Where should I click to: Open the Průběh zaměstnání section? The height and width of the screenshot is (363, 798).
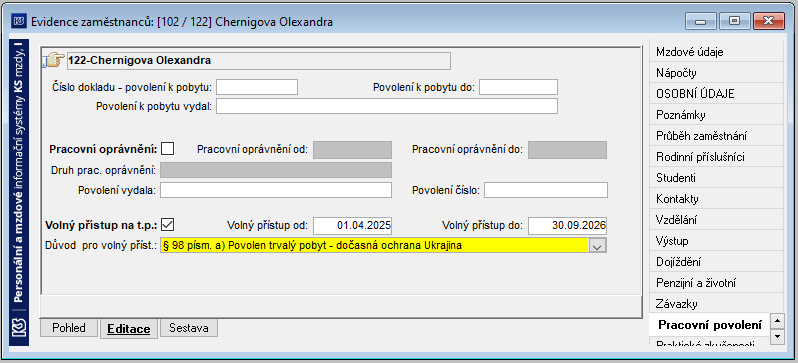click(x=716, y=135)
